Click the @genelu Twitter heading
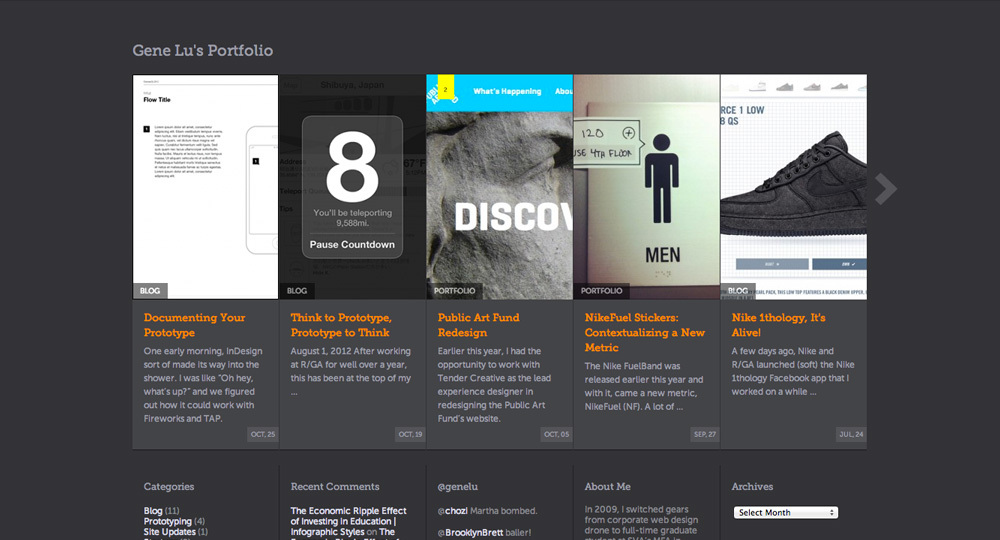 457,486
